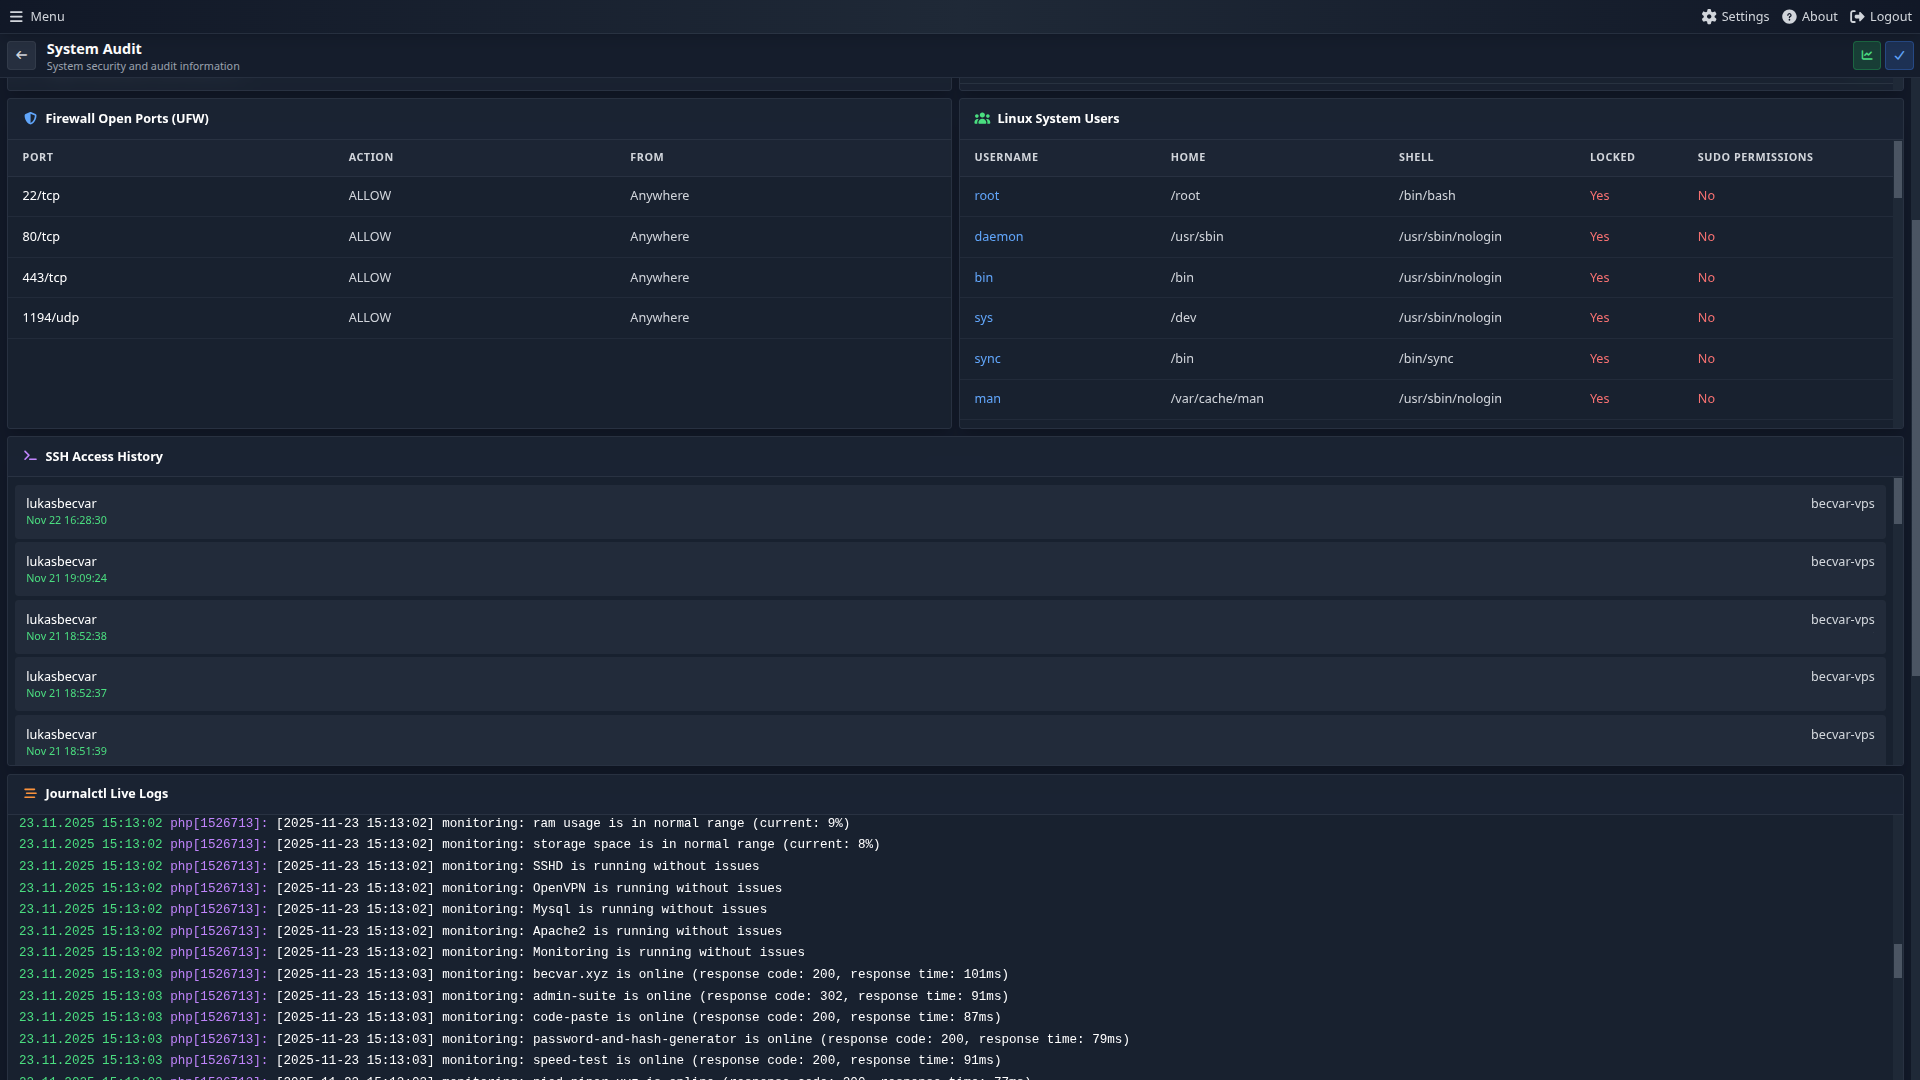Open the root user details link
The width and height of the screenshot is (1920, 1080).
click(x=986, y=195)
